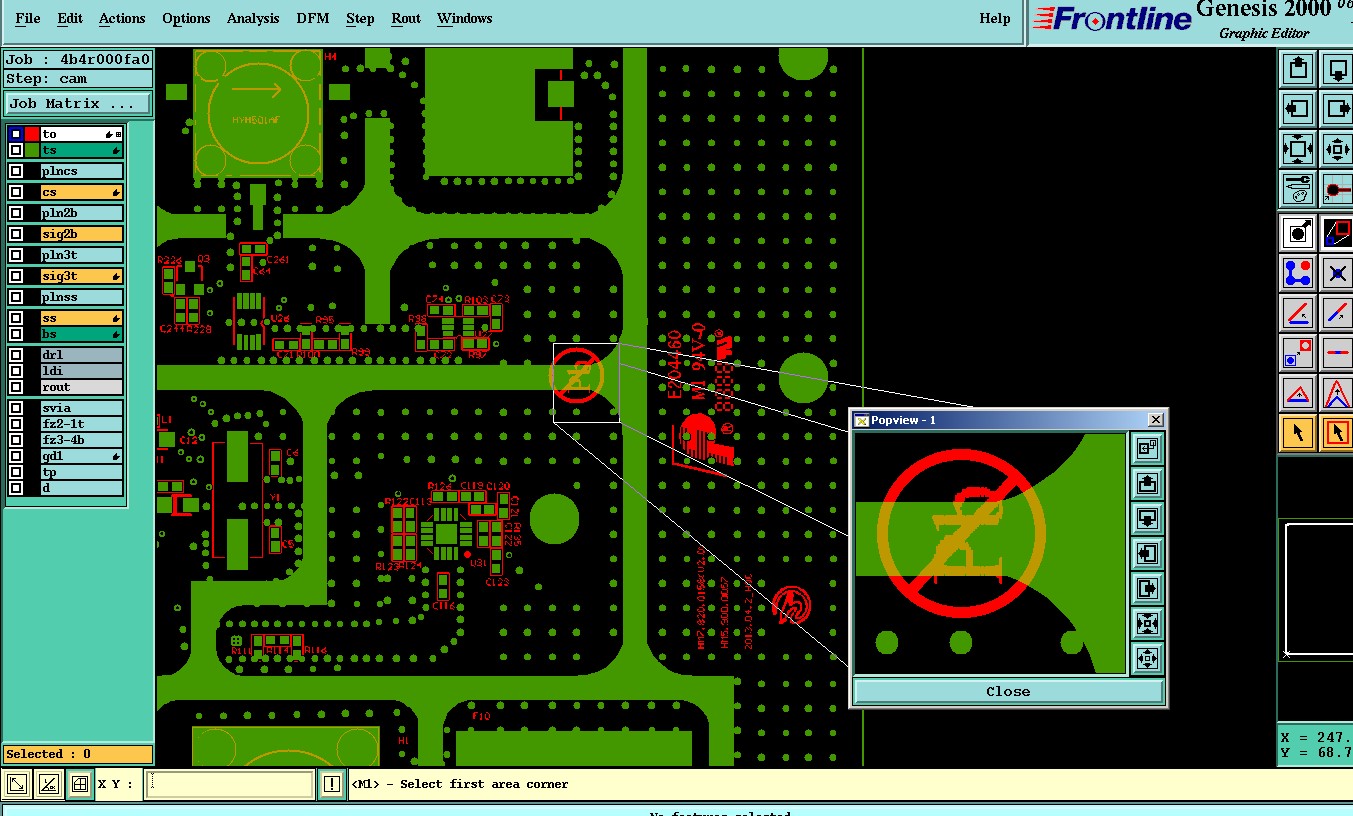
Task: Select the ss layer name
Action: (x=81, y=318)
